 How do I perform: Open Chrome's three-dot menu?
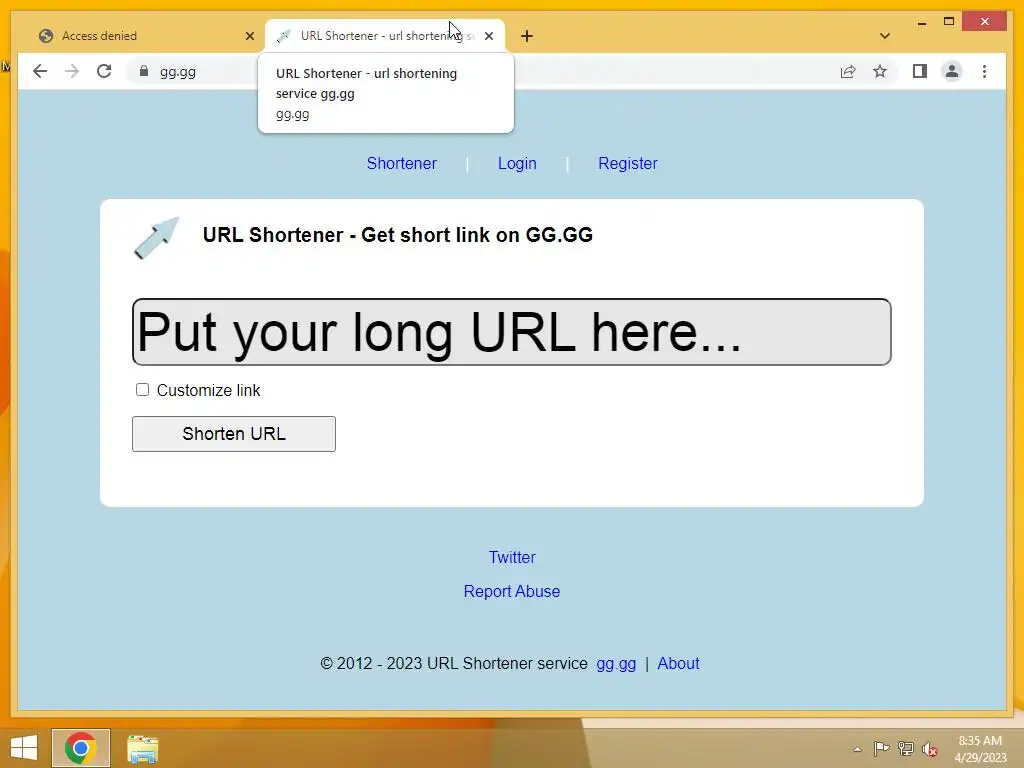[984, 71]
